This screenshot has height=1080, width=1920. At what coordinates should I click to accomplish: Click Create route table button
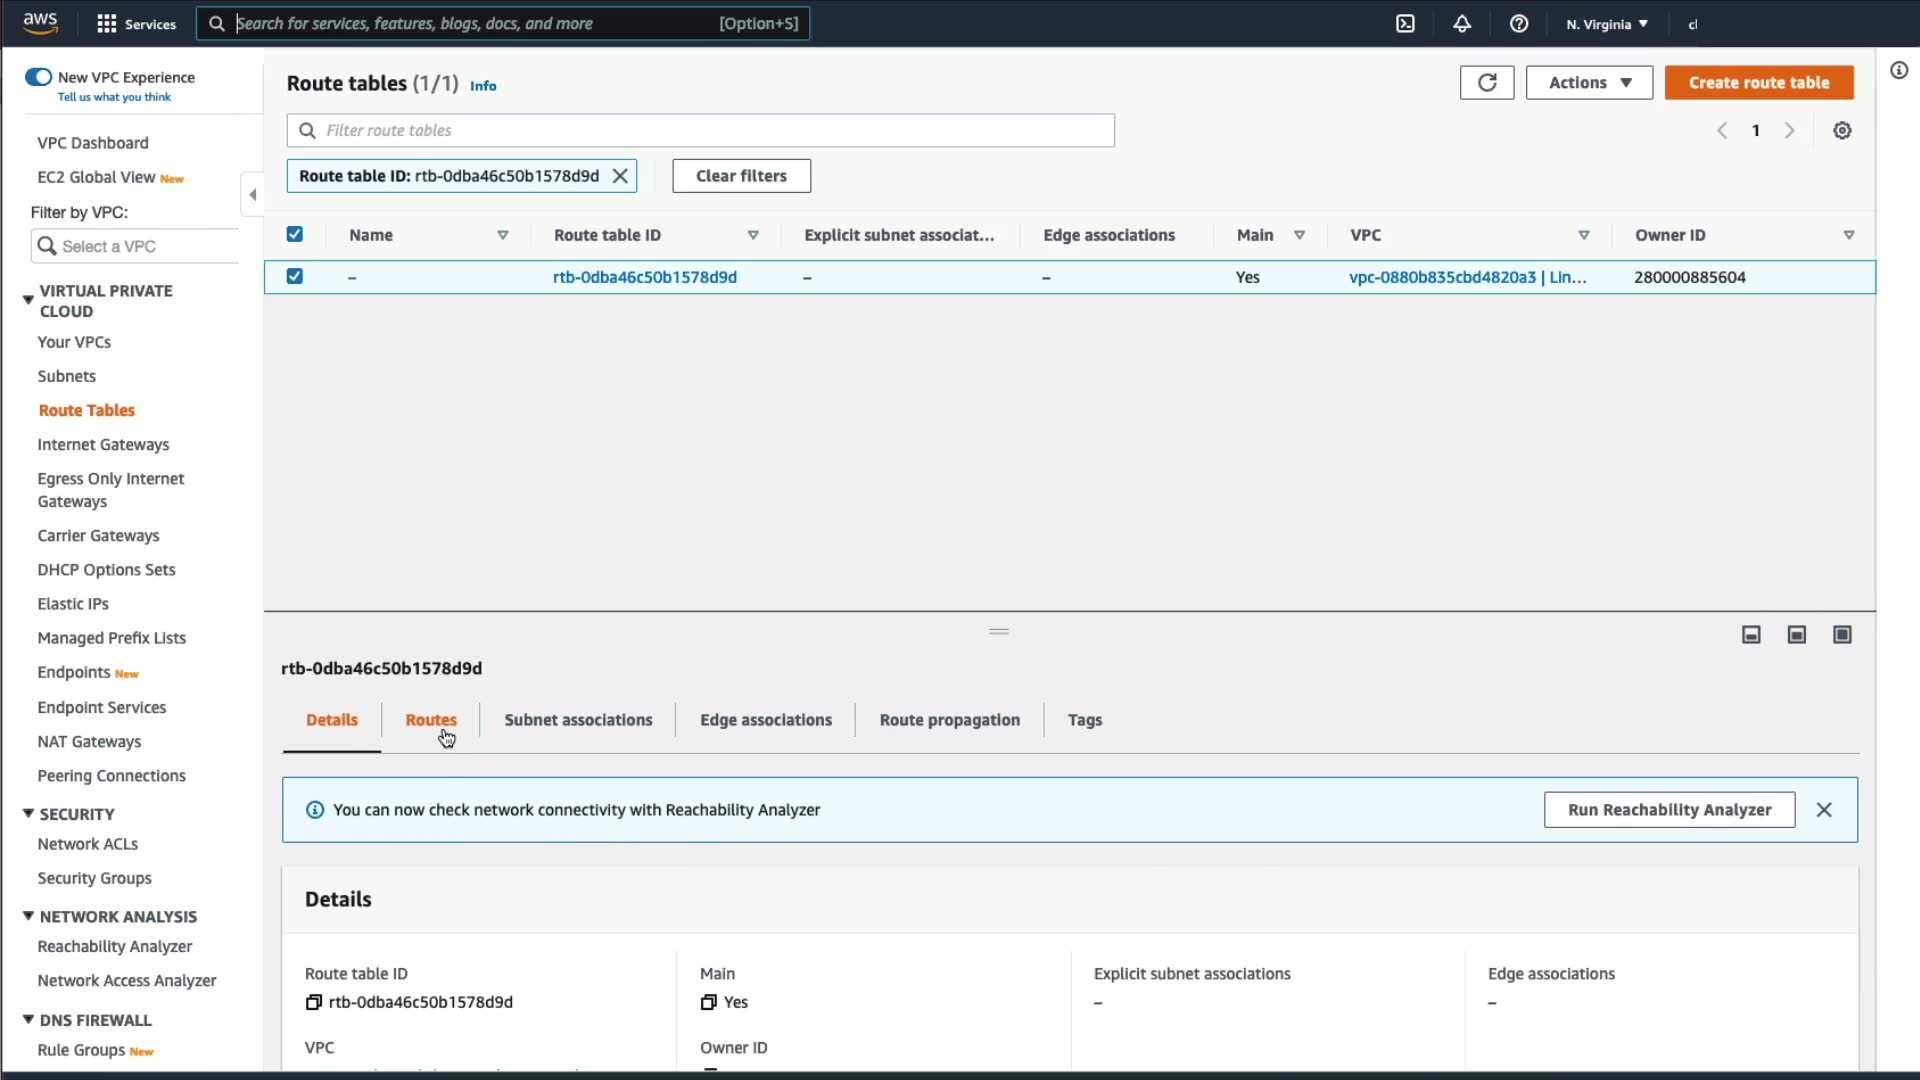1758,83
